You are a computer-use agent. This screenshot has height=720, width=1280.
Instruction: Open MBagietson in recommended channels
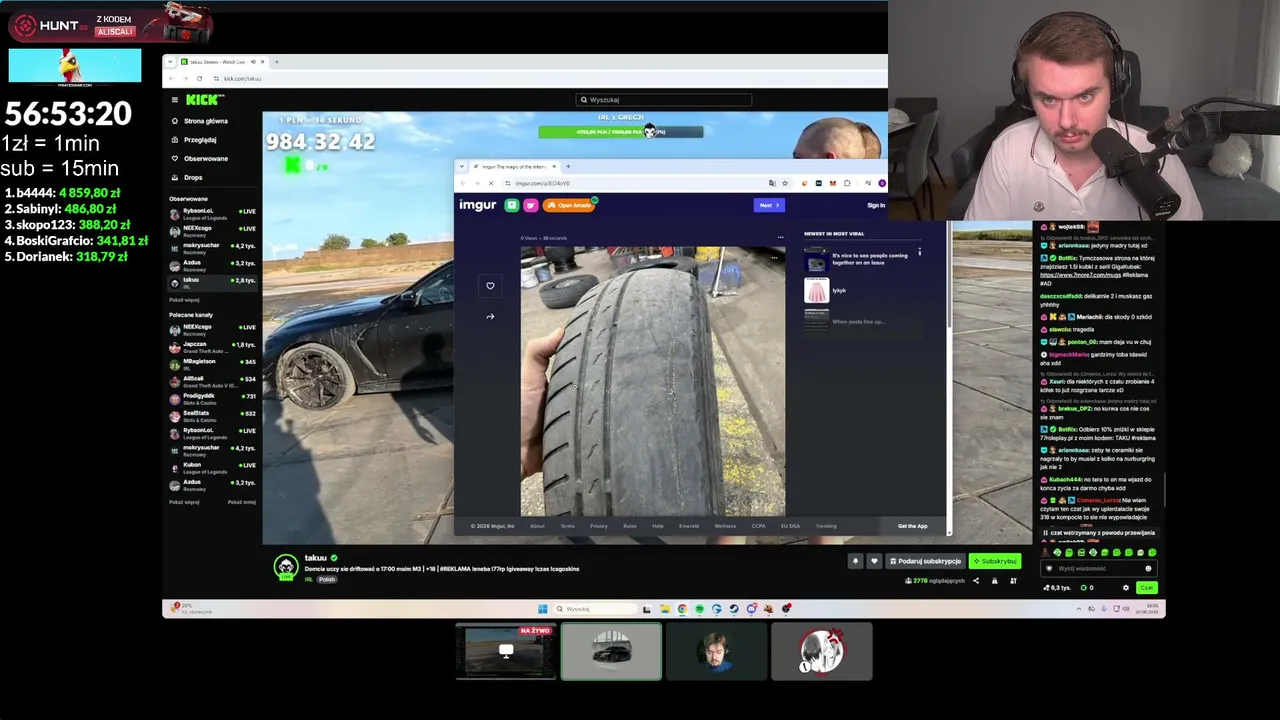212,363
